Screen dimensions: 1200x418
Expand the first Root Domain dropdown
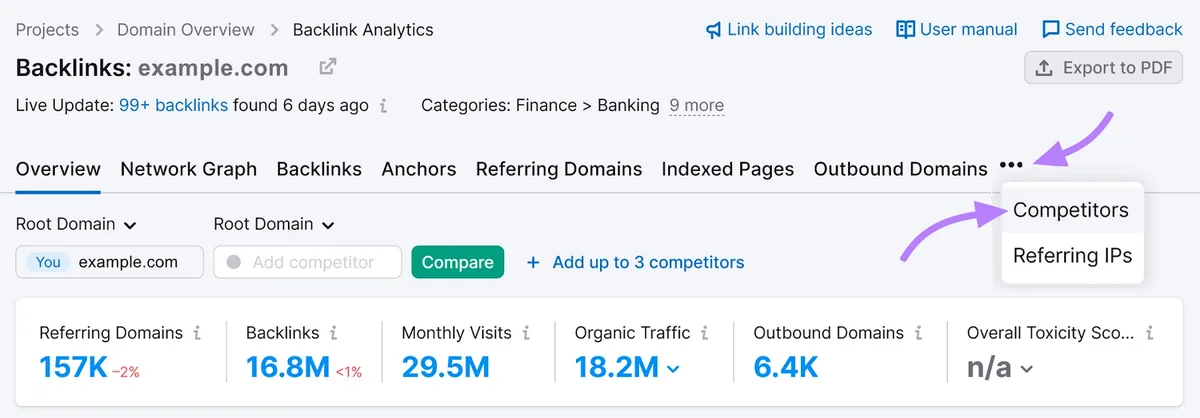click(76, 224)
